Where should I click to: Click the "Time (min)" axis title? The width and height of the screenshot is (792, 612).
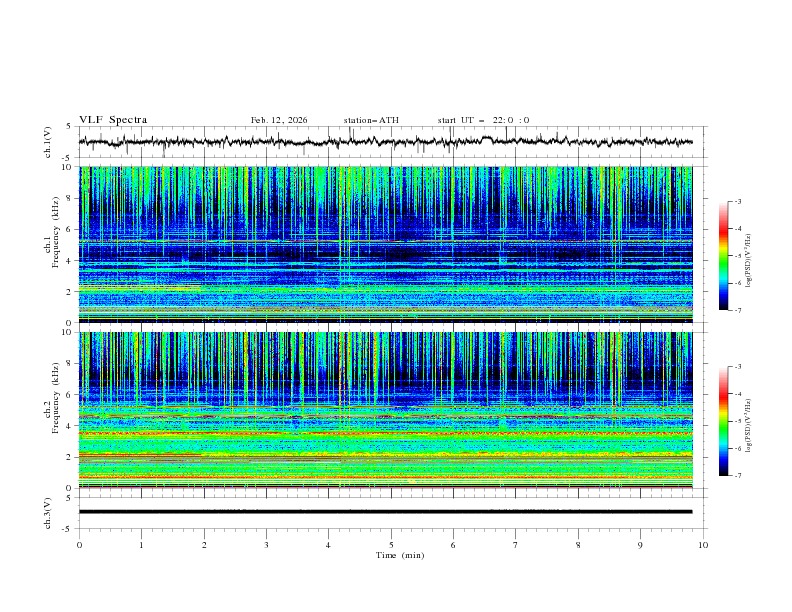pos(400,555)
